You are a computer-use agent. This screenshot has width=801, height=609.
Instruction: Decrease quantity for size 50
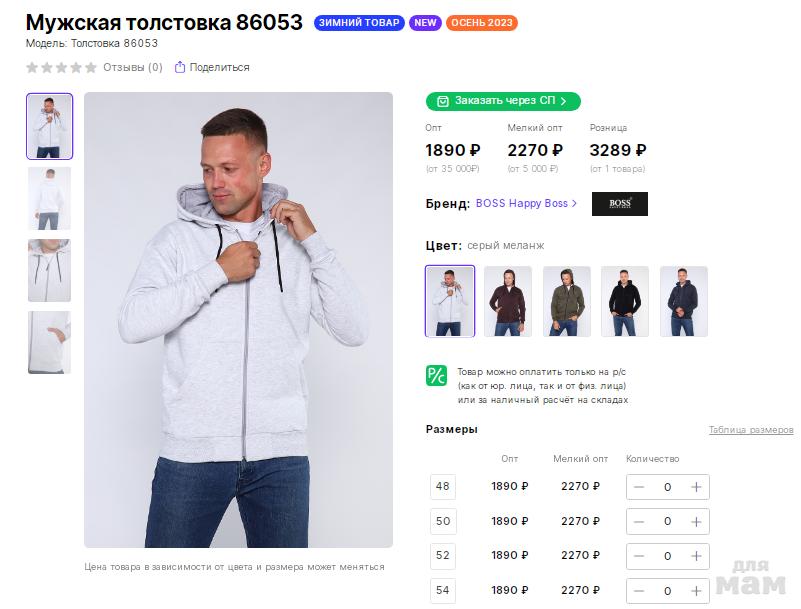click(639, 521)
